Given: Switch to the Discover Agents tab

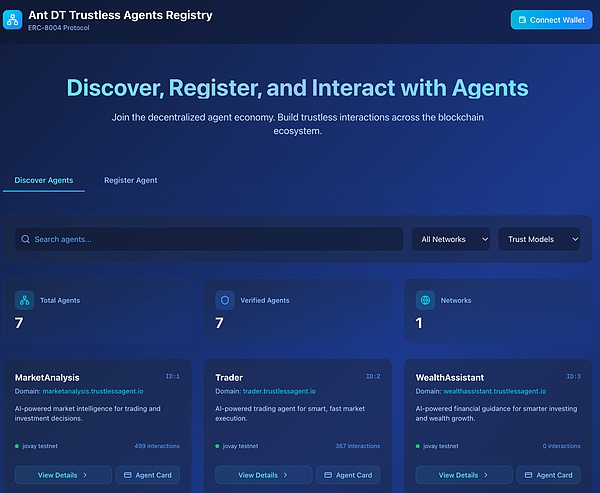Looking at the screenshot, I should tap(44, 180).
